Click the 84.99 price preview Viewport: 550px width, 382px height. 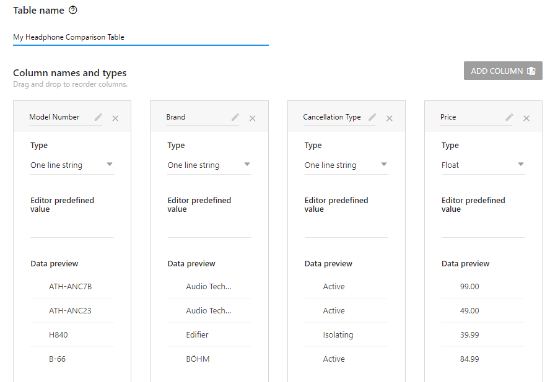coord(469,359)
